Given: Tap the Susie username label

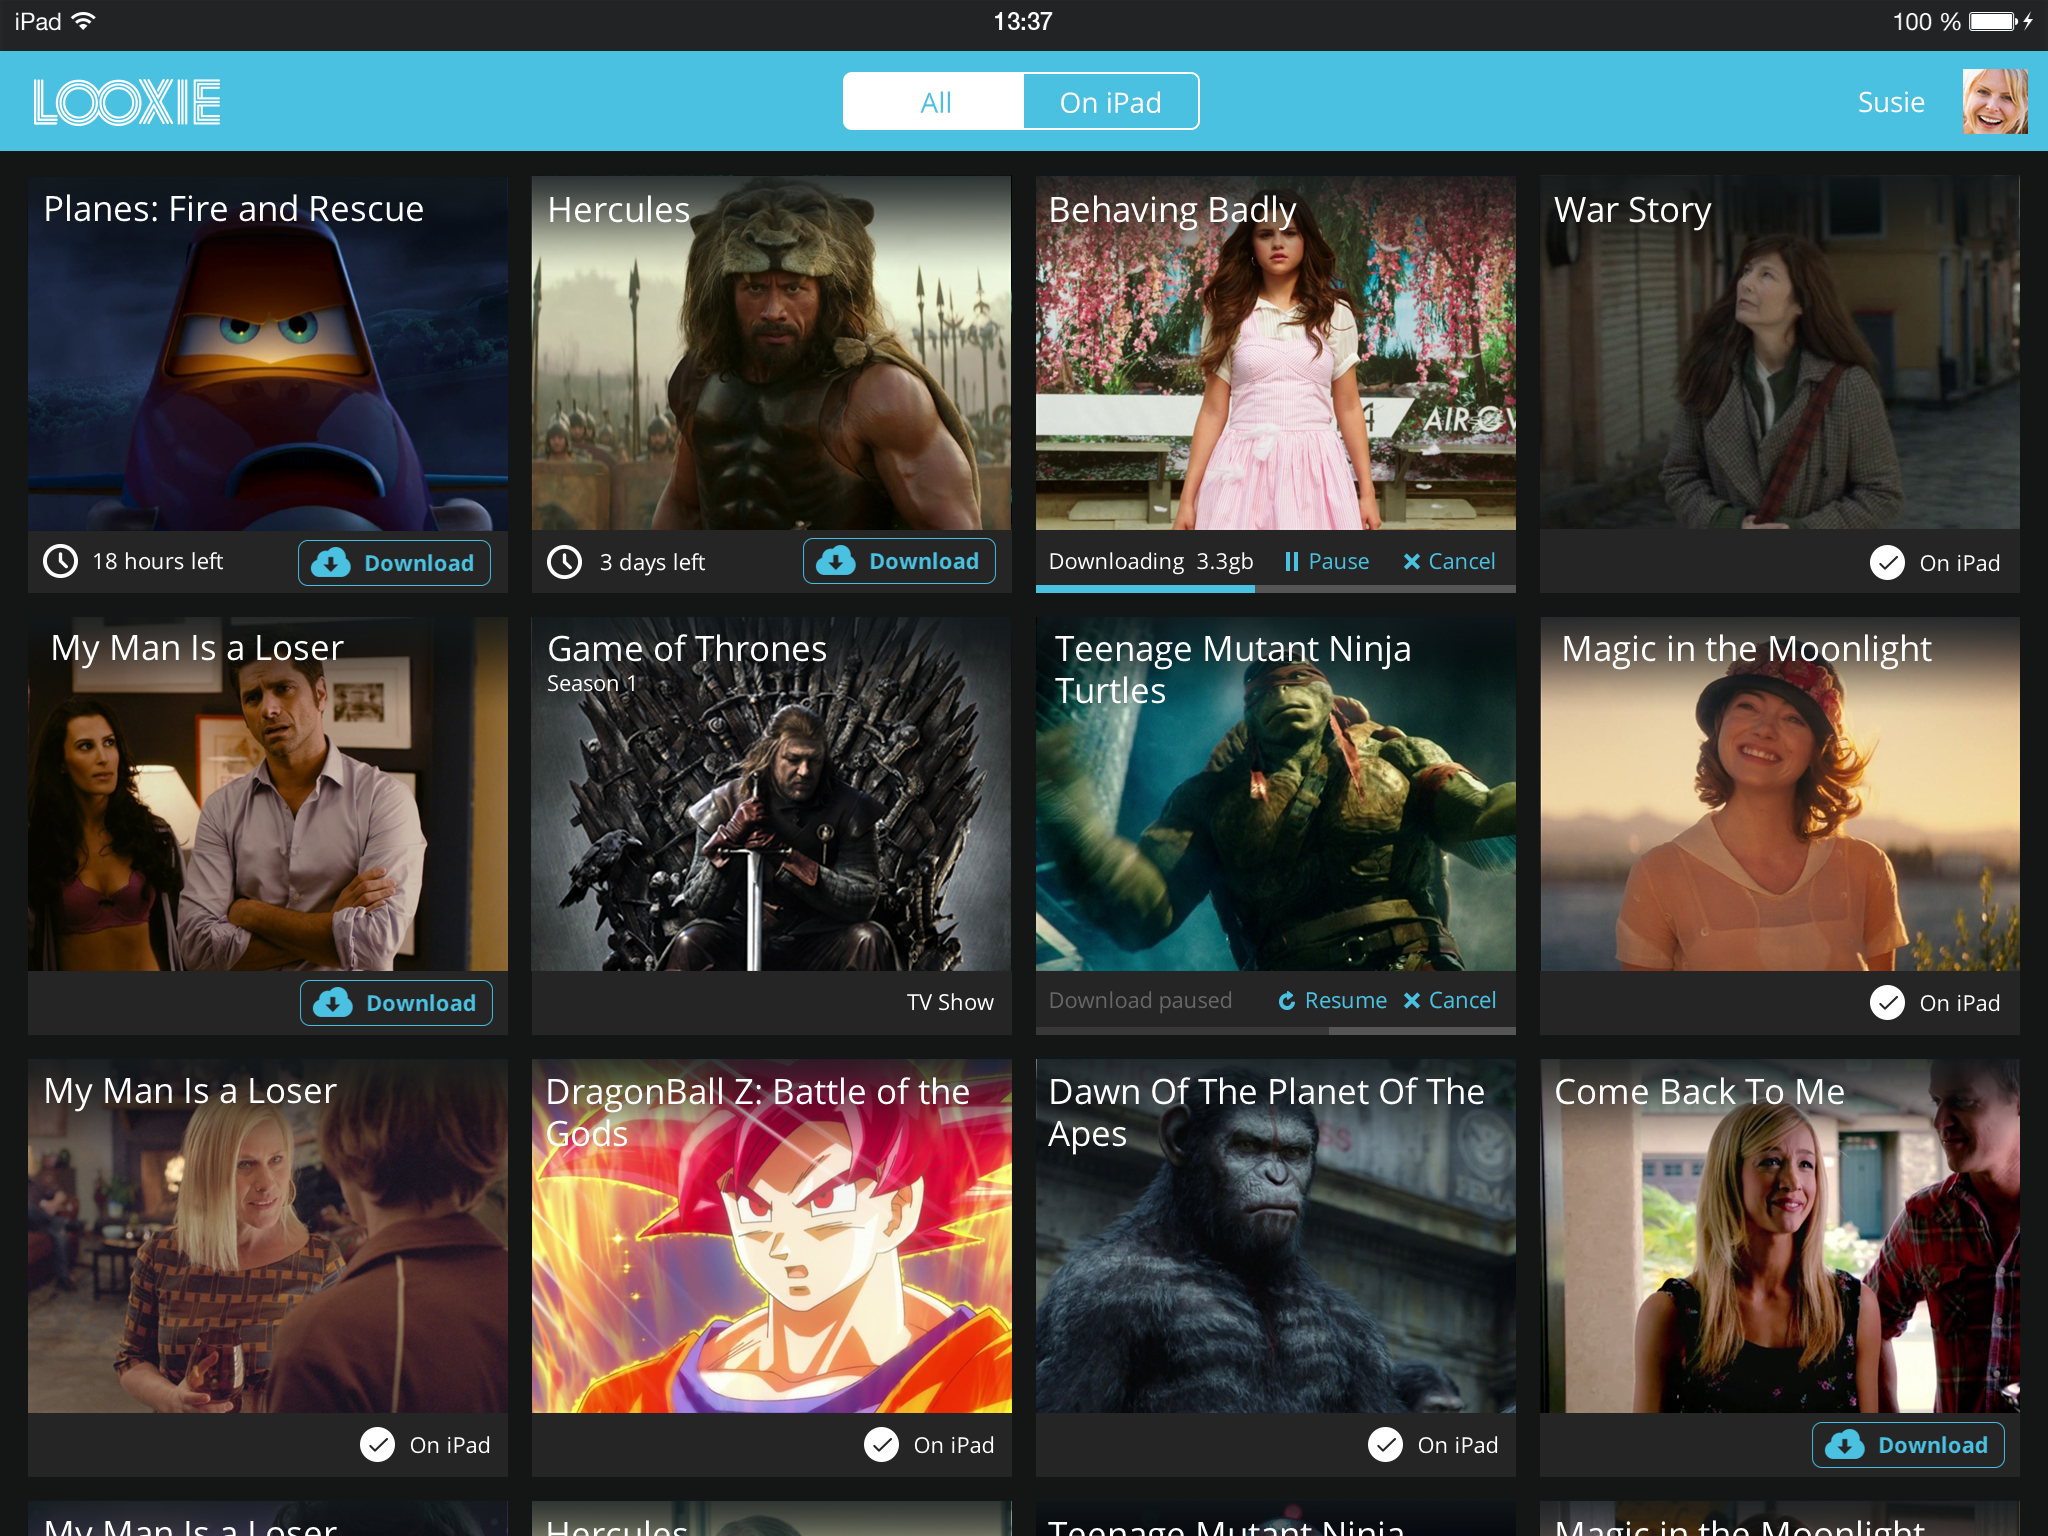Looking at the screenshot, I should 1890,102.
